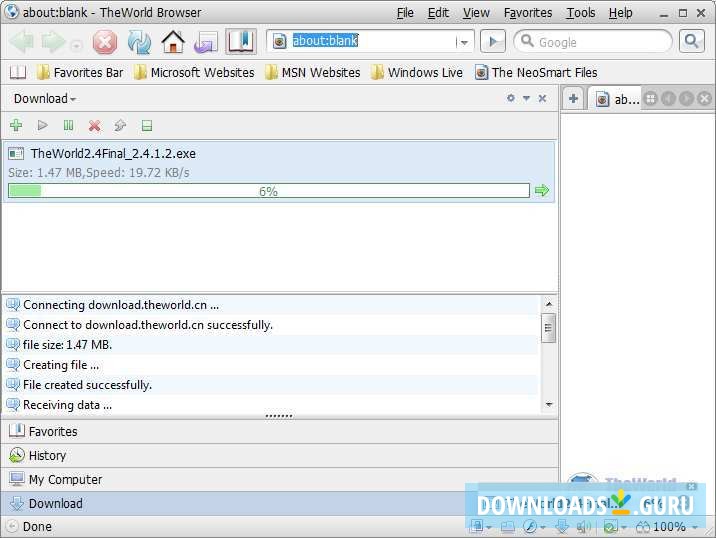Click the Back navigation arrow

[x=21, y=42]
